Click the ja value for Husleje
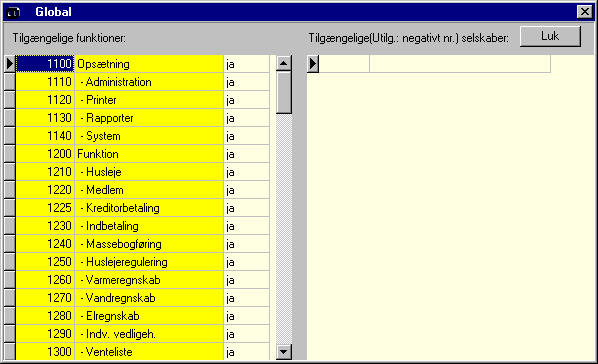The image size is (598, 364). coord(246,172)
